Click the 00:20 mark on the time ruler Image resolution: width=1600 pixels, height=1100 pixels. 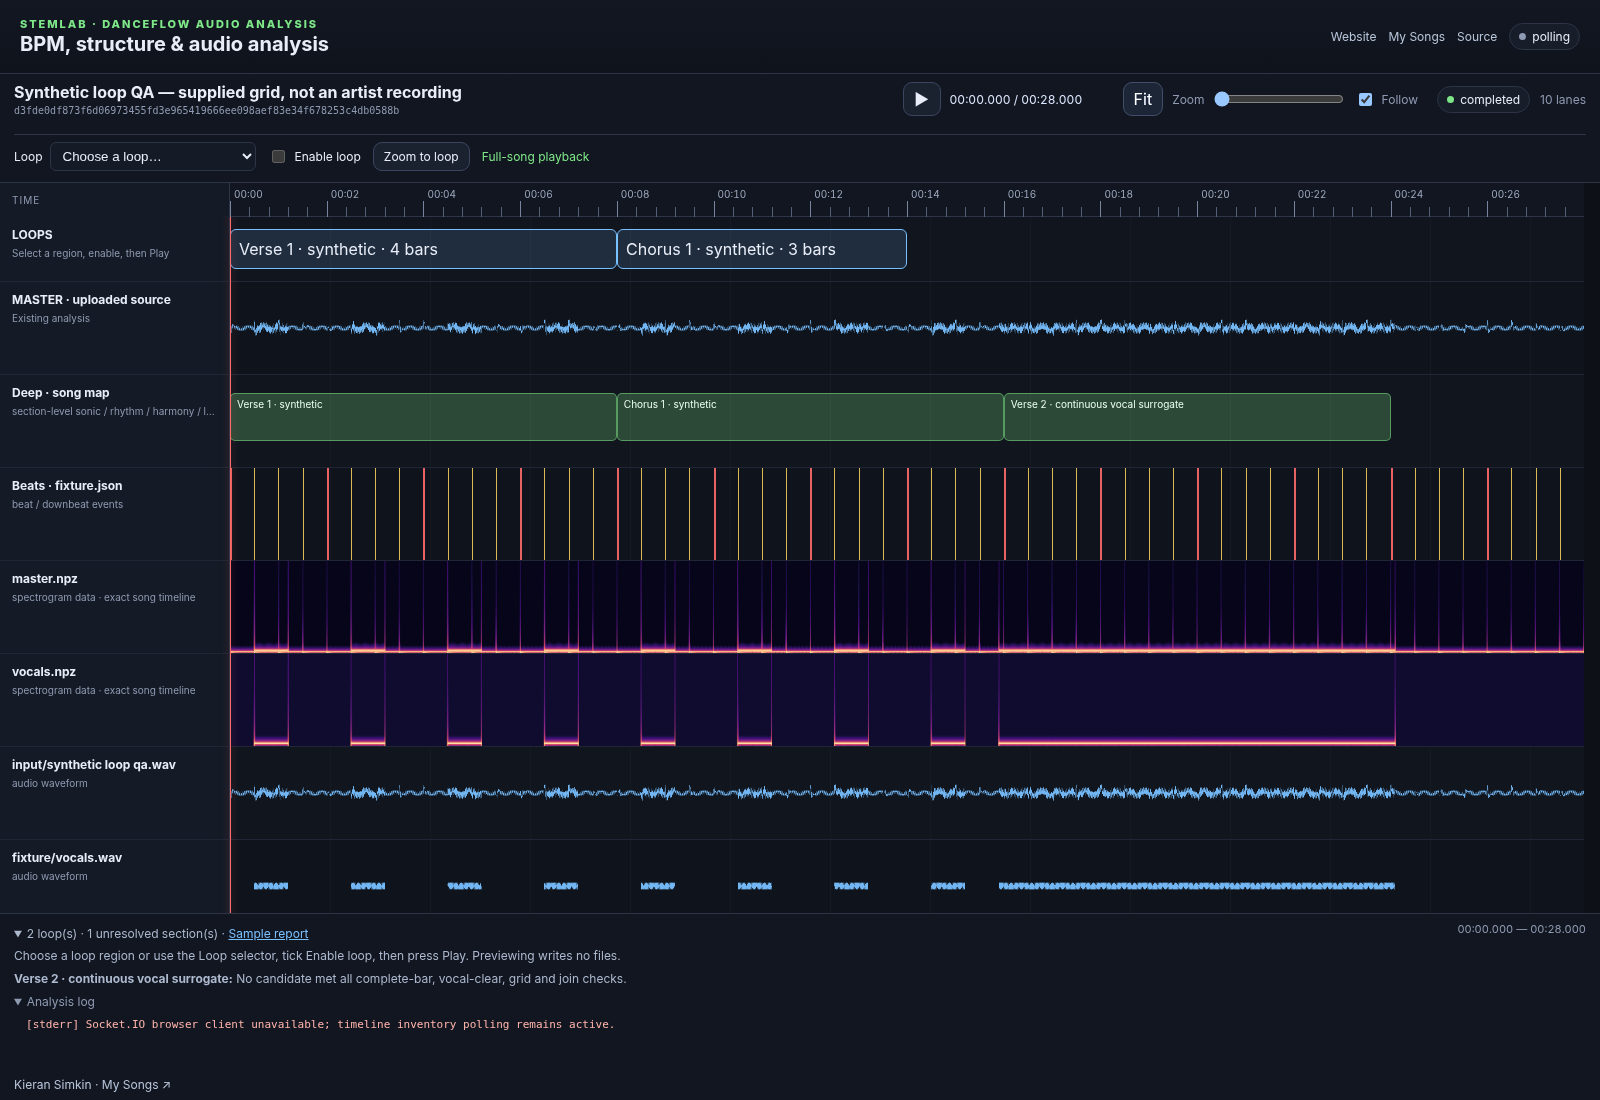1215,194
